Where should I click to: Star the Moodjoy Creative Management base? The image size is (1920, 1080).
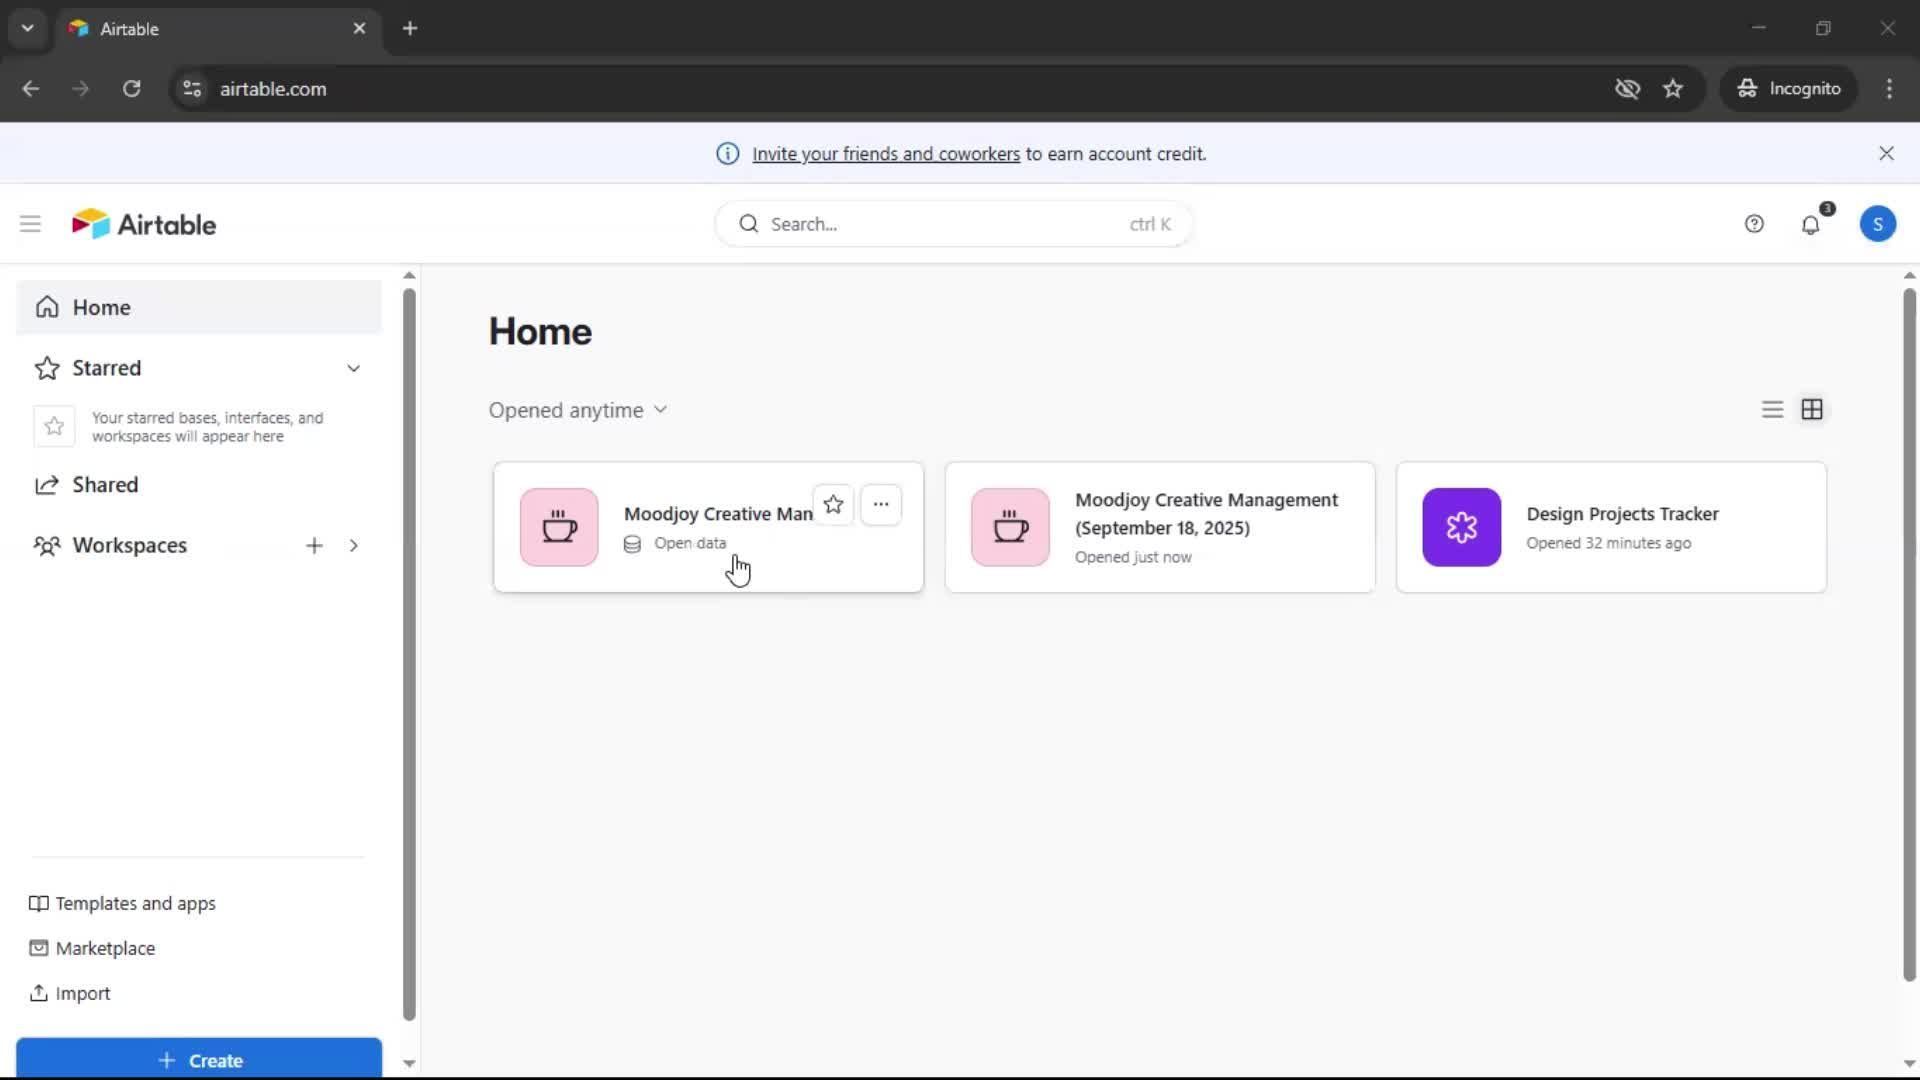pos(833,505)
